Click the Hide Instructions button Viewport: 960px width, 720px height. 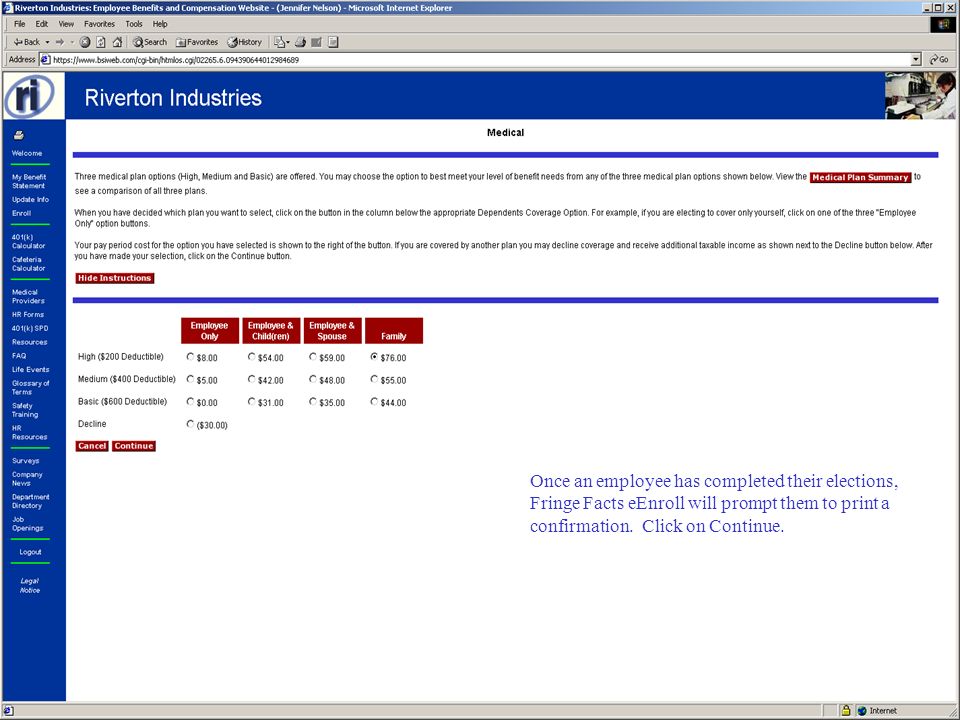(x=114, y=278)
